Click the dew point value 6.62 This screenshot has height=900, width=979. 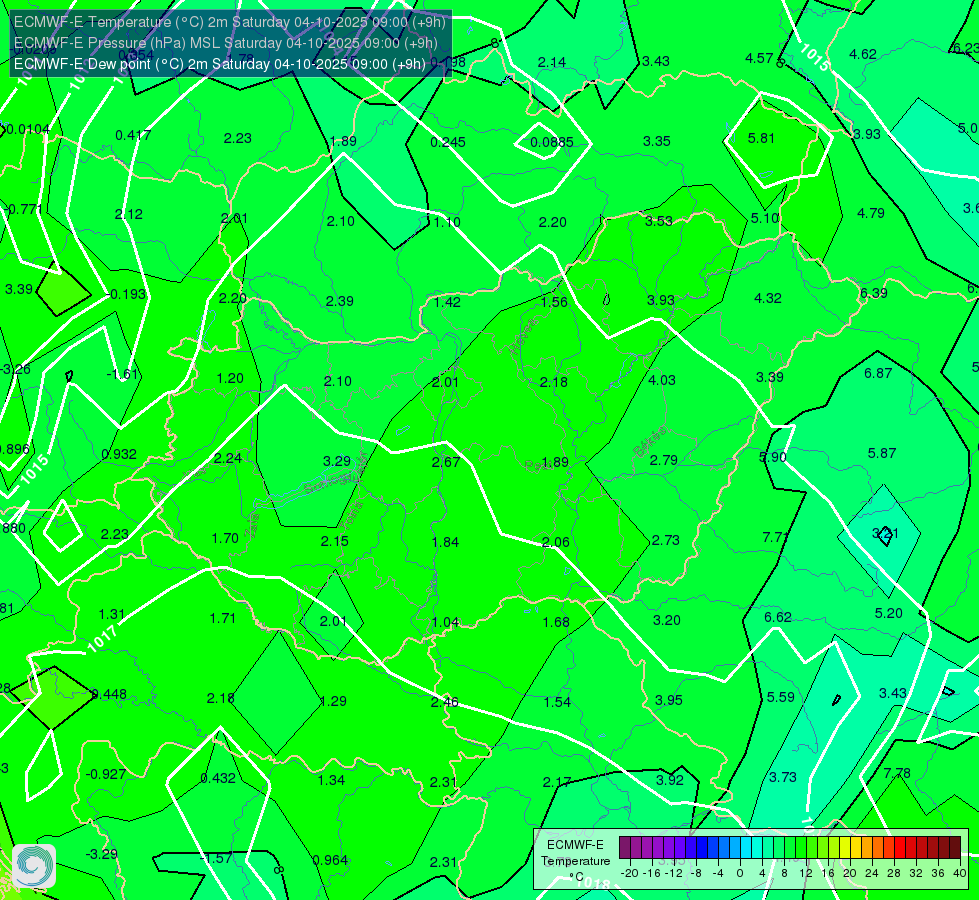pyautogui.click(x=778, y=618)
